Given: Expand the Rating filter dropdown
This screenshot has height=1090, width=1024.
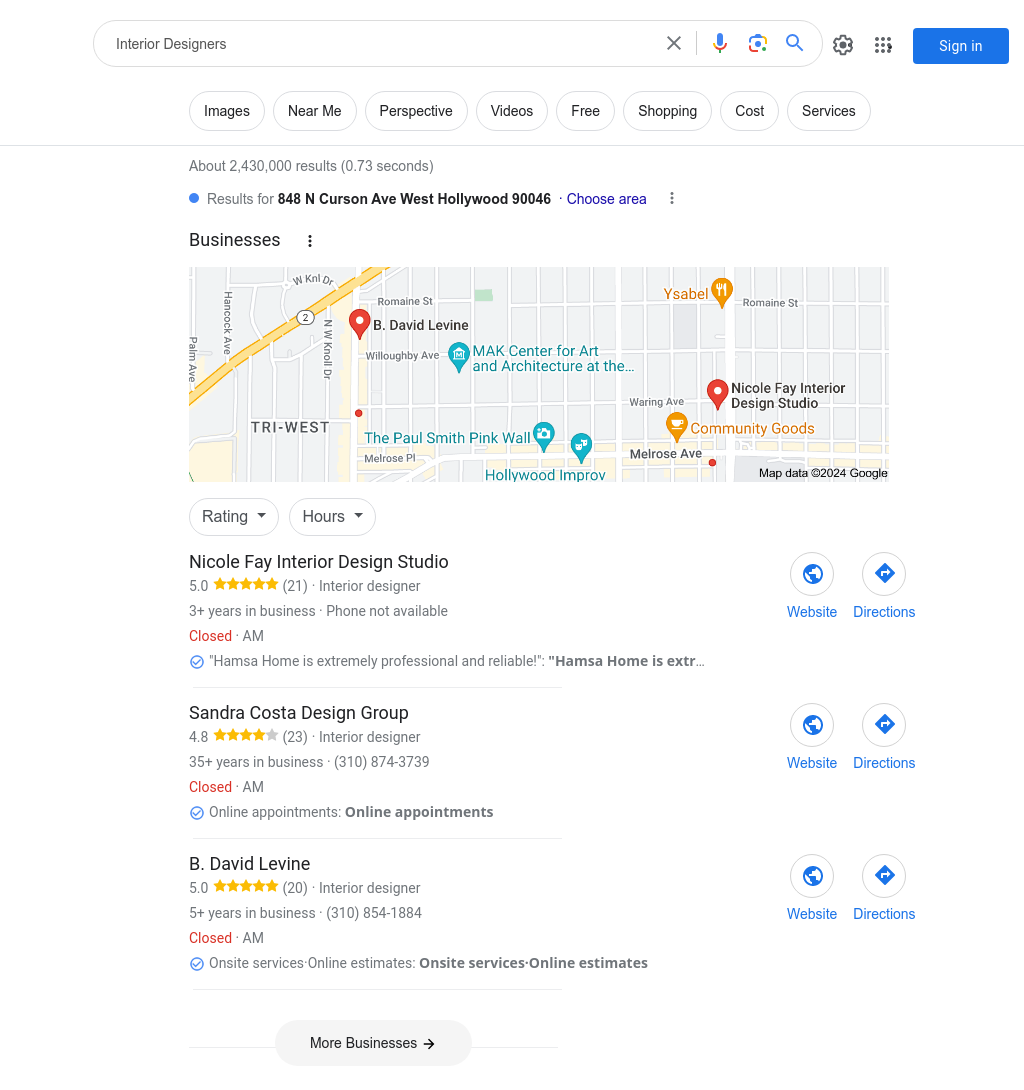Looking at the screenshot, I should 234,516.
